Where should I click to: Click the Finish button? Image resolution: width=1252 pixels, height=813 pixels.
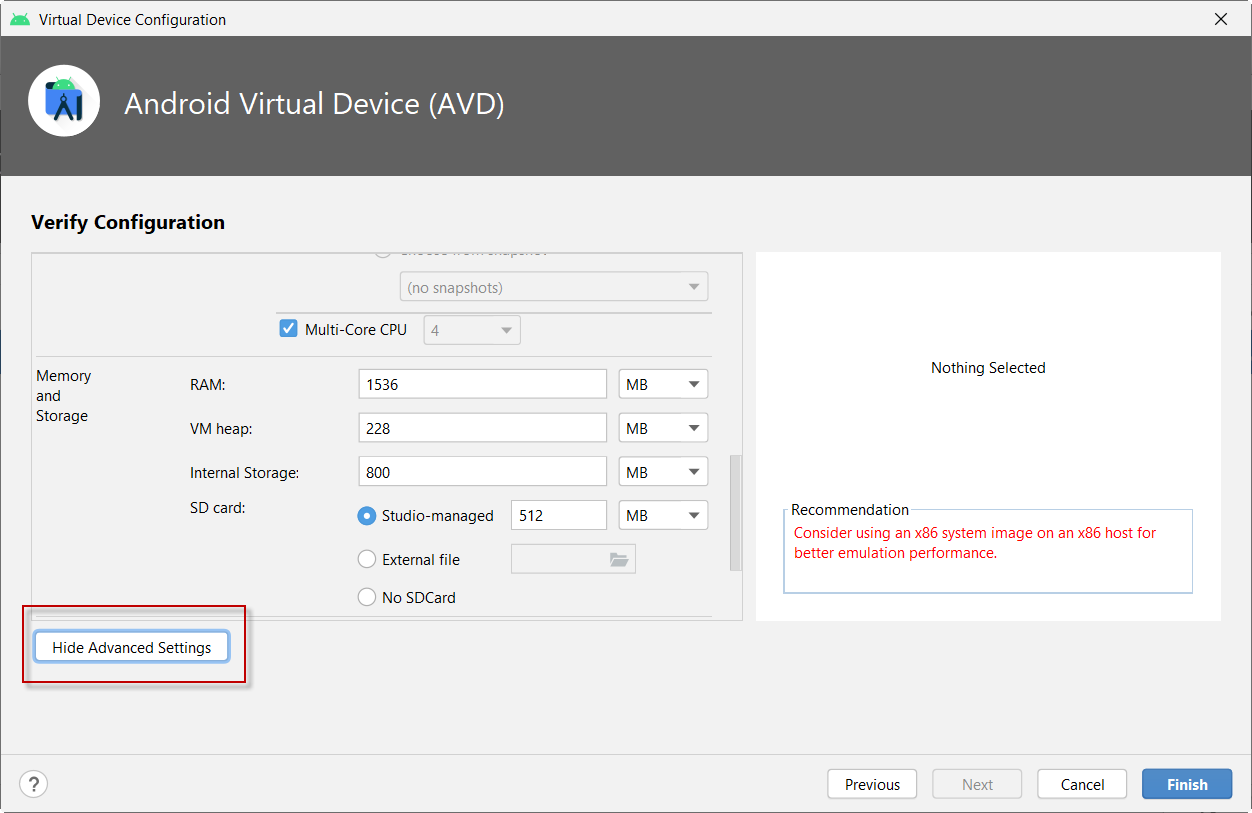coord(1187,784)
